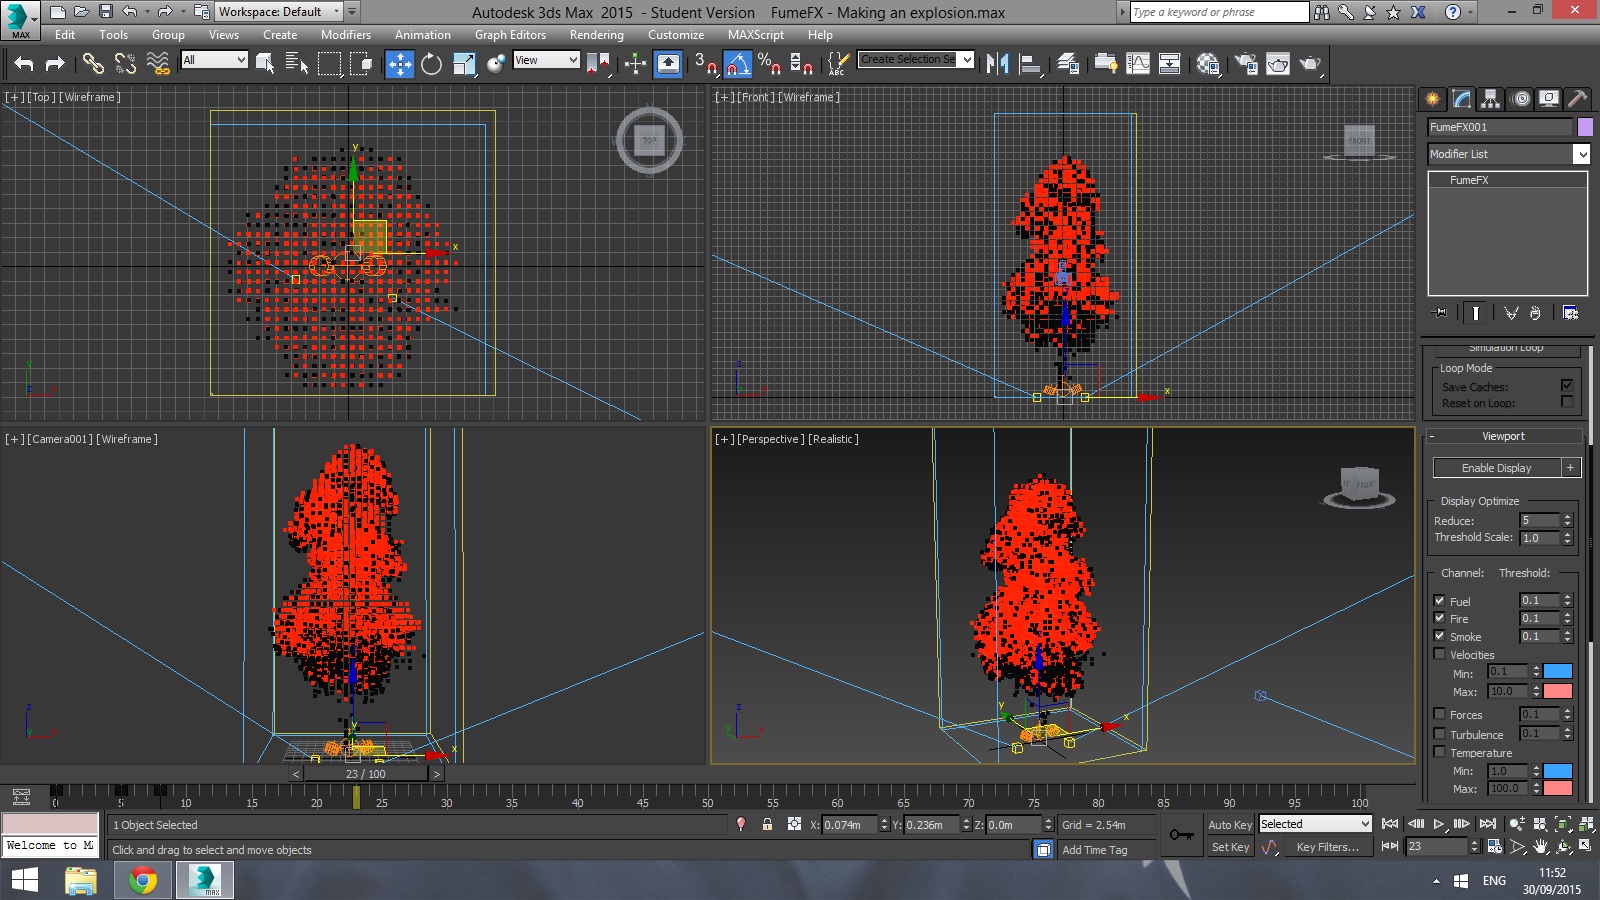Choose the Select Object tool
This screenshot has height=900, width=1600.
[265, 64]
